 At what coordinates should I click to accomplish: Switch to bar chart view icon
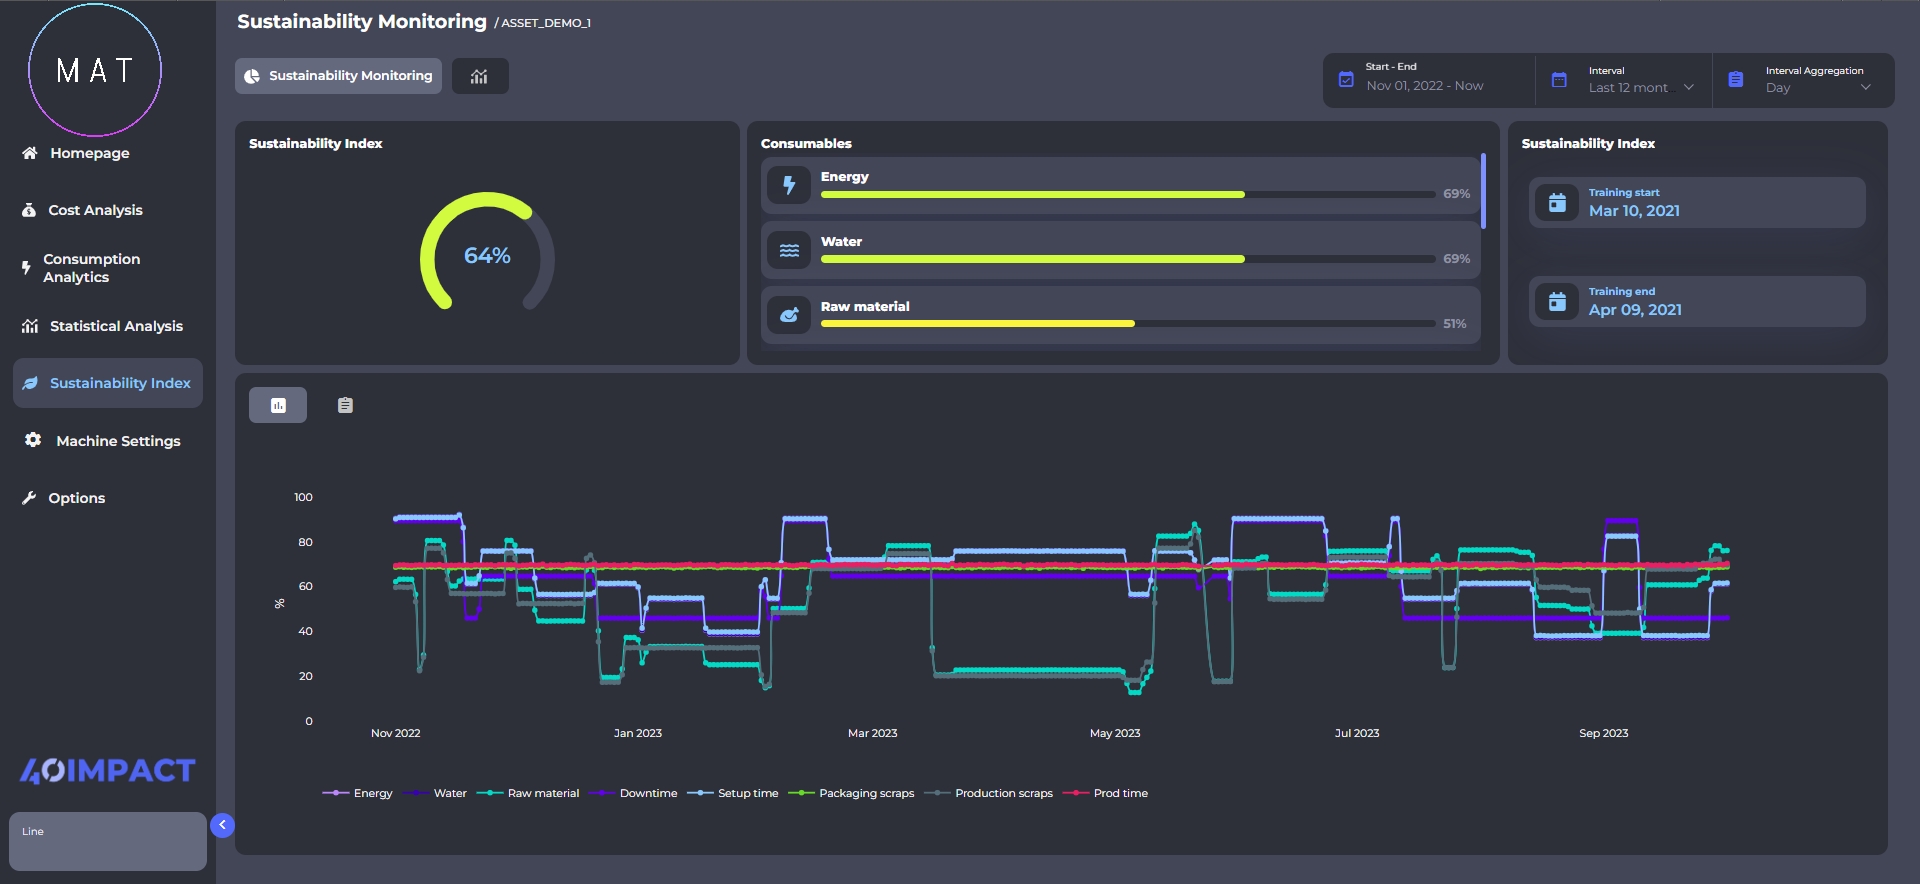278,405
